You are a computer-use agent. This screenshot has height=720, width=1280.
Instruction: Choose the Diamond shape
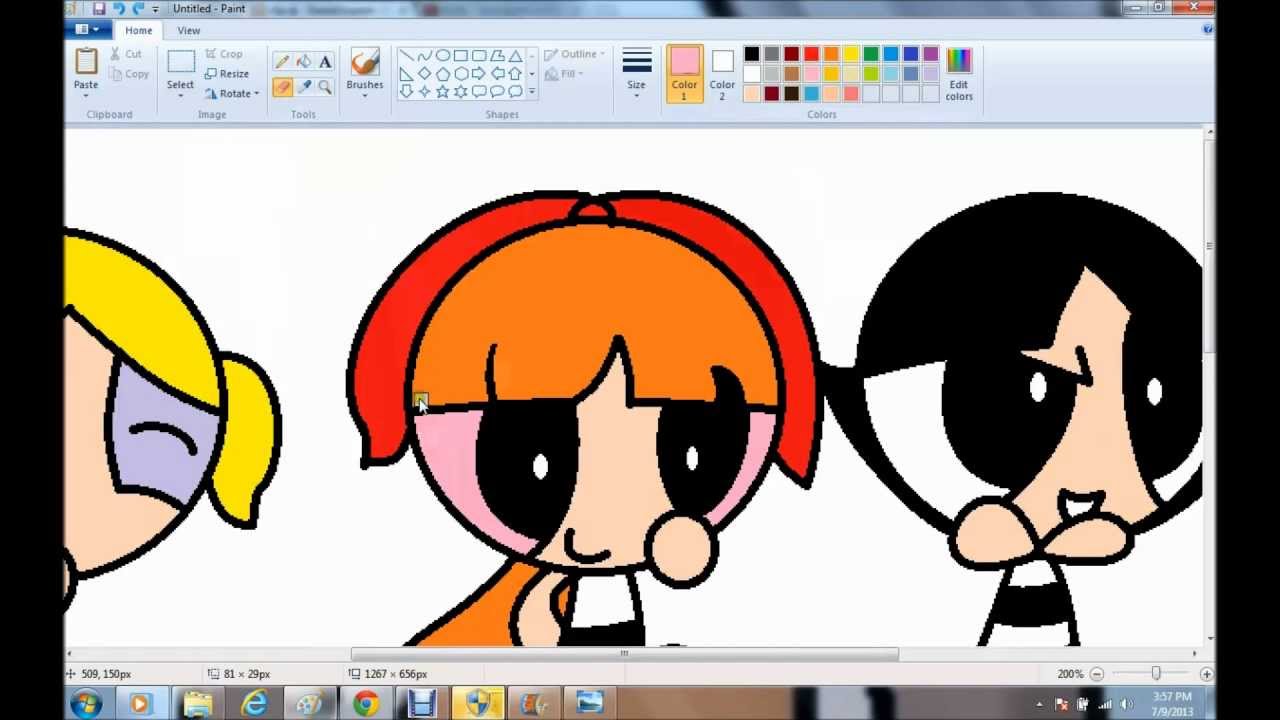click(424, 74)
